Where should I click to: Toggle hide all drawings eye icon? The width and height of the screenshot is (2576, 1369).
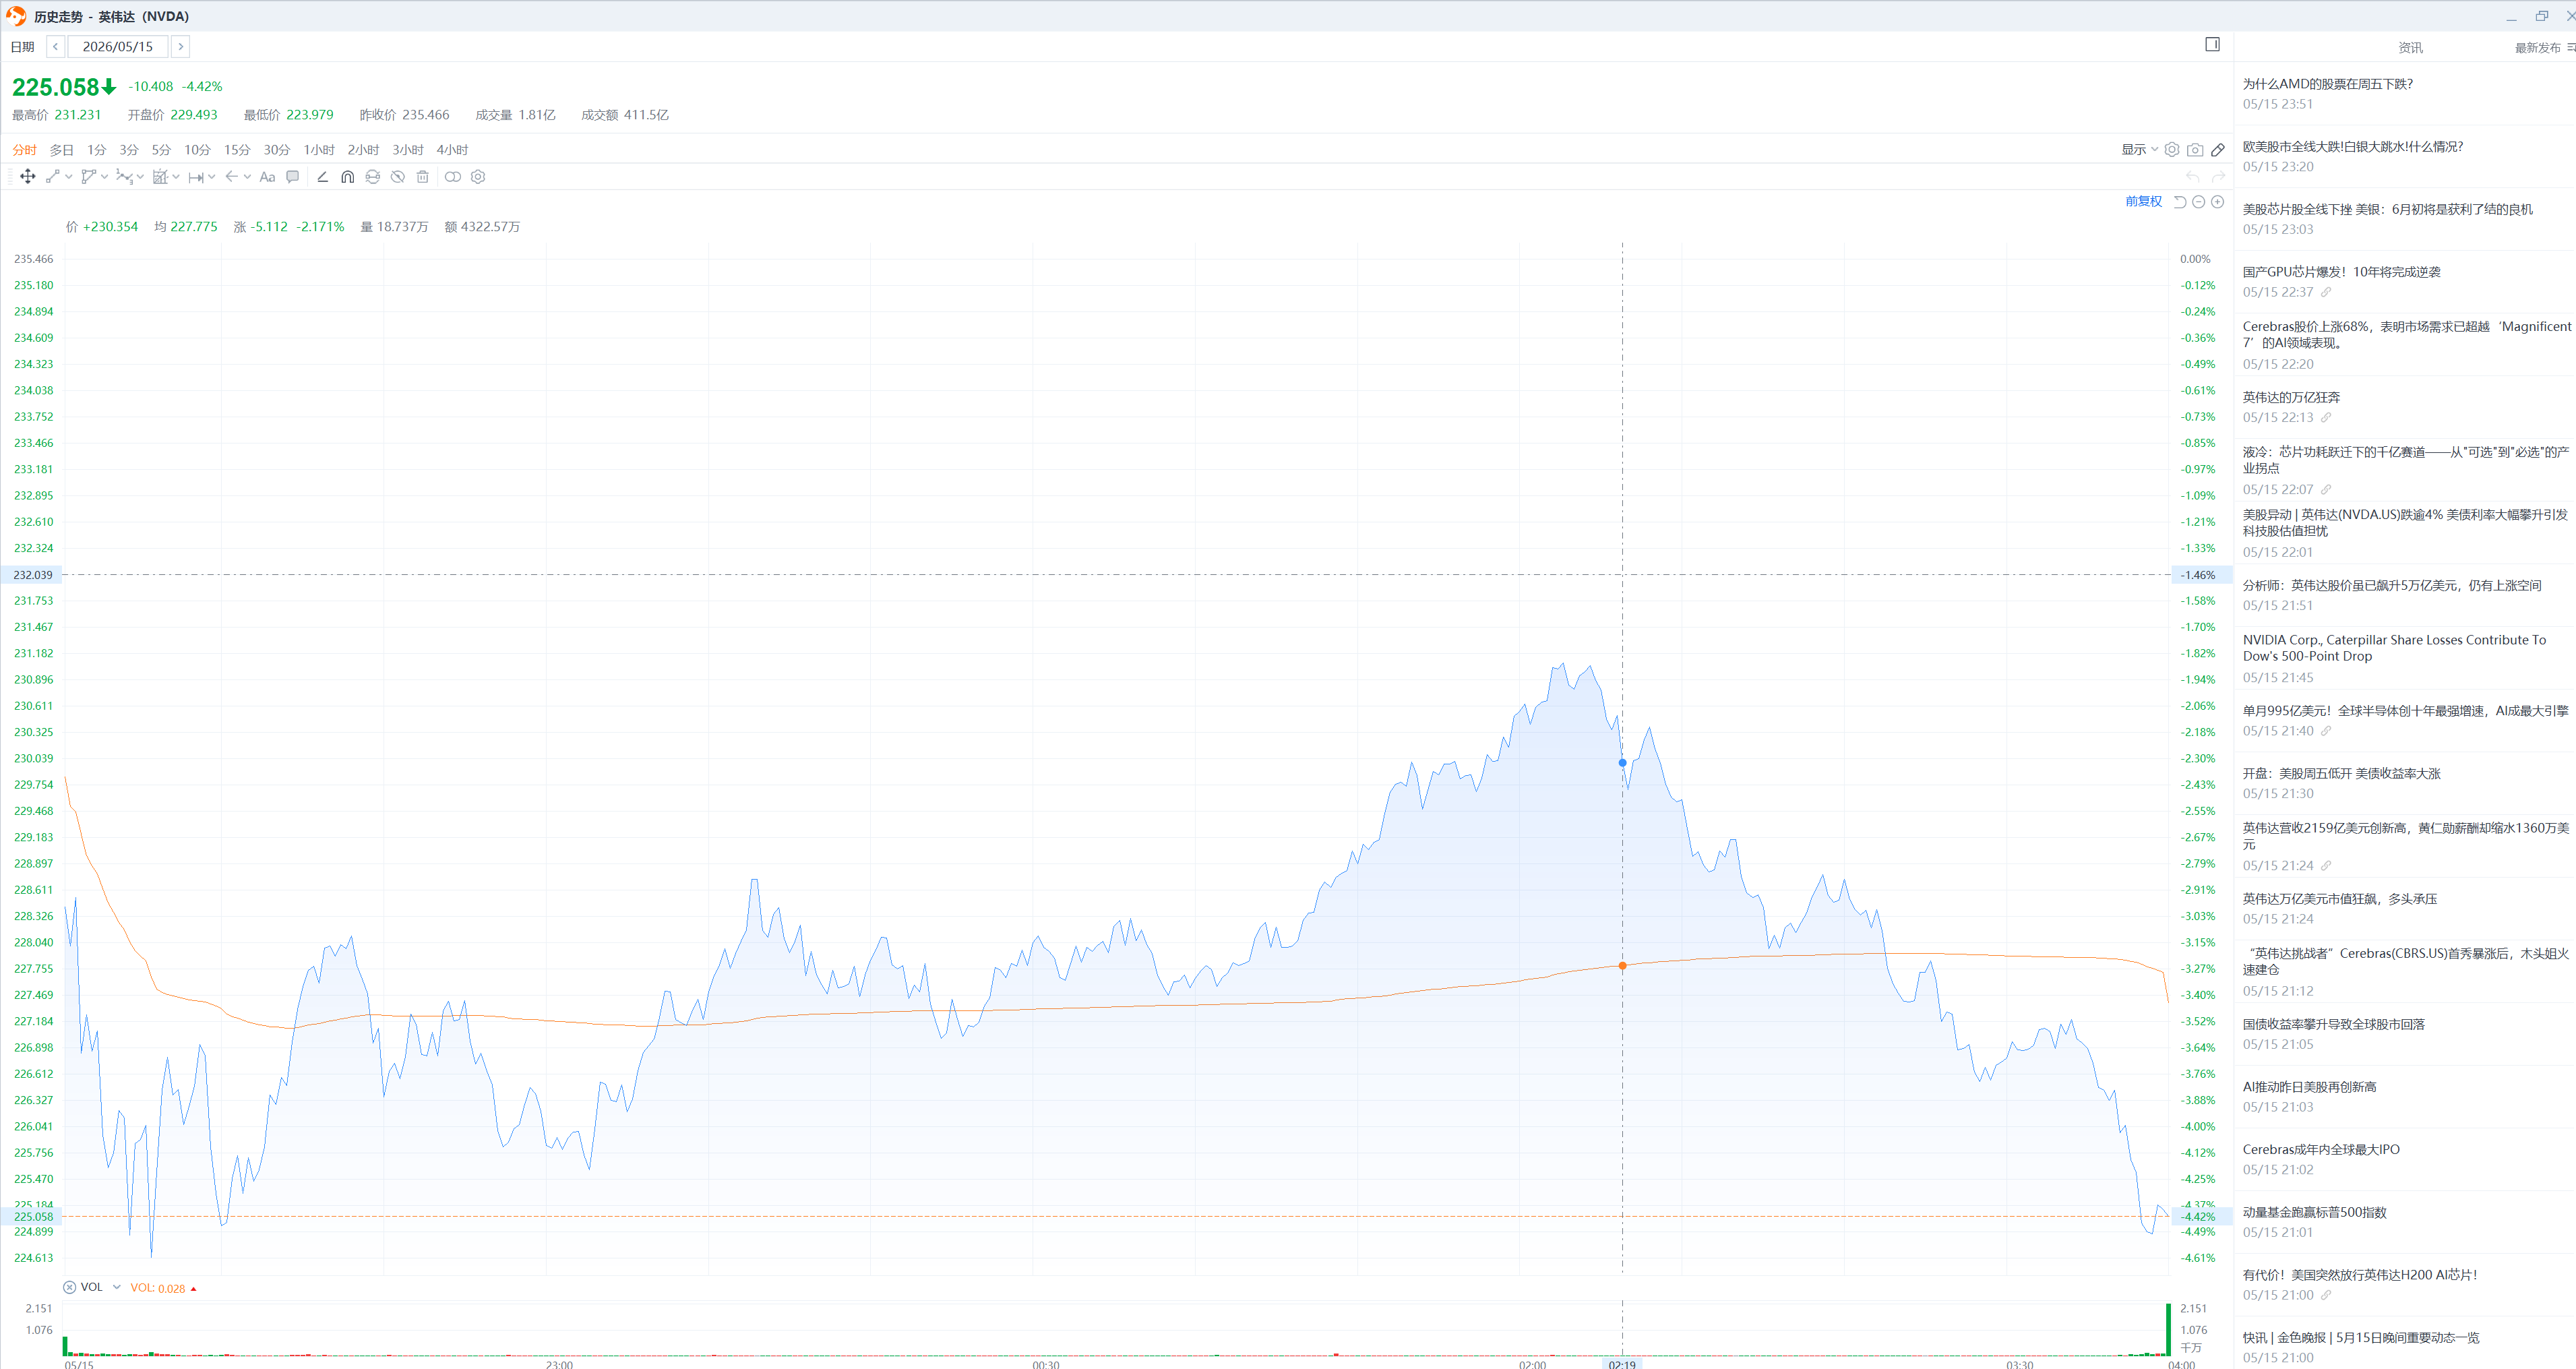pos(398,177)
